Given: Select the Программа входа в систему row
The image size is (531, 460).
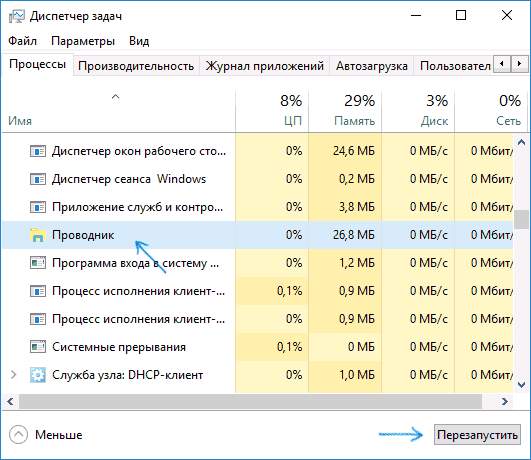Looking at the screenshot, I should 257,263.
